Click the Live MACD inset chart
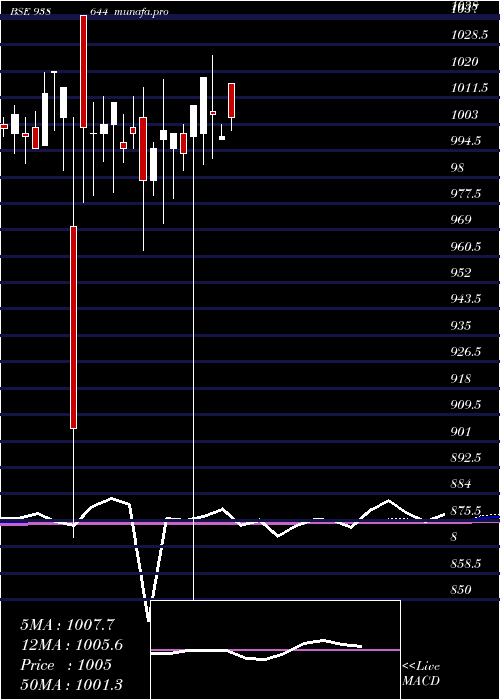 pos(275,650)
